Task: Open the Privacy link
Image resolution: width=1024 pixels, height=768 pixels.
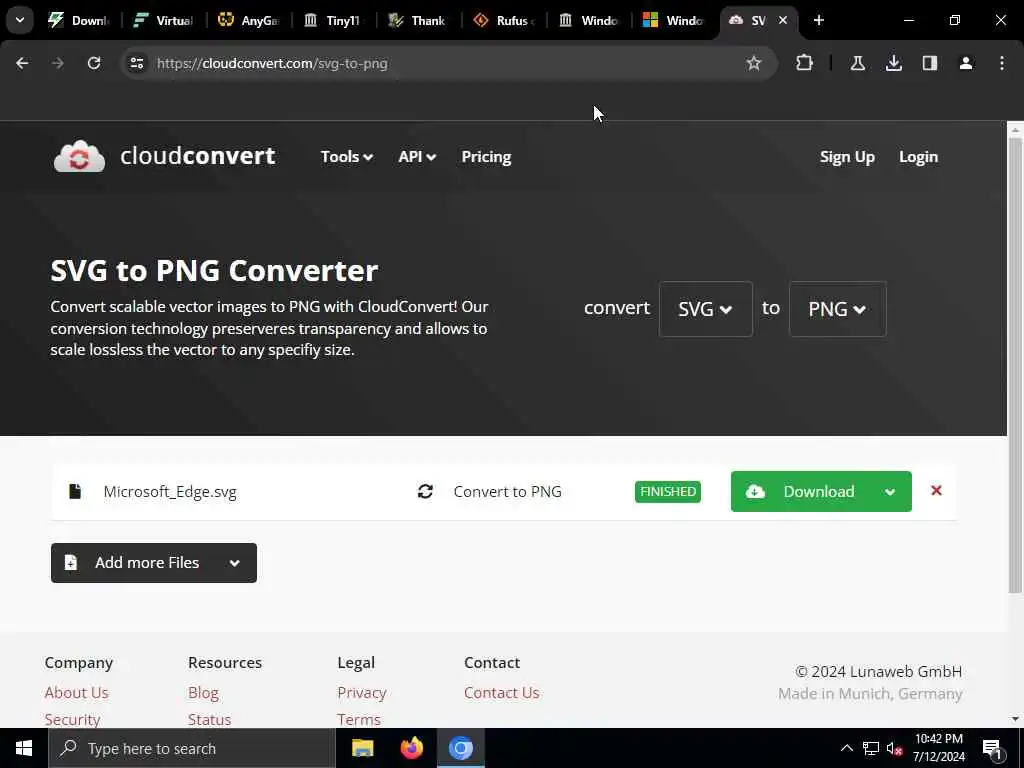Action: 362,692
